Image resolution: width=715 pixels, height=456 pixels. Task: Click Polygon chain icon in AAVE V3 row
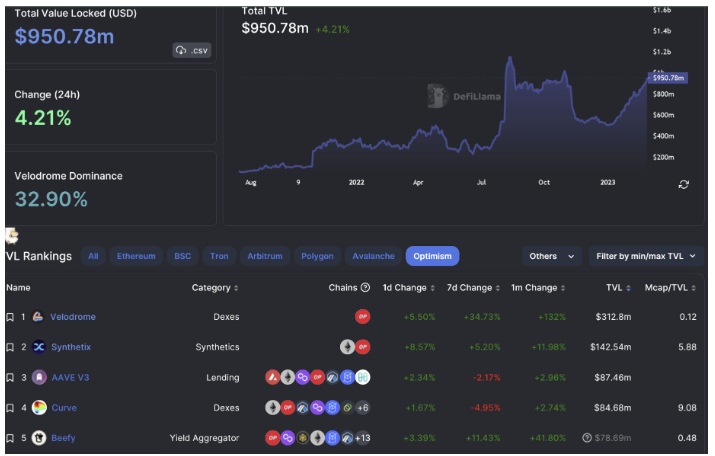pos(302,377)
